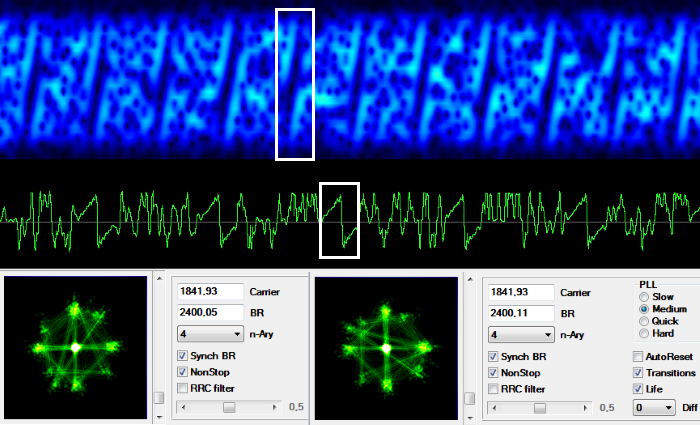This screenshot has height=425, width=700.
Task: Enable right panel RRC filter checkbox
Action: pos(493,389)
